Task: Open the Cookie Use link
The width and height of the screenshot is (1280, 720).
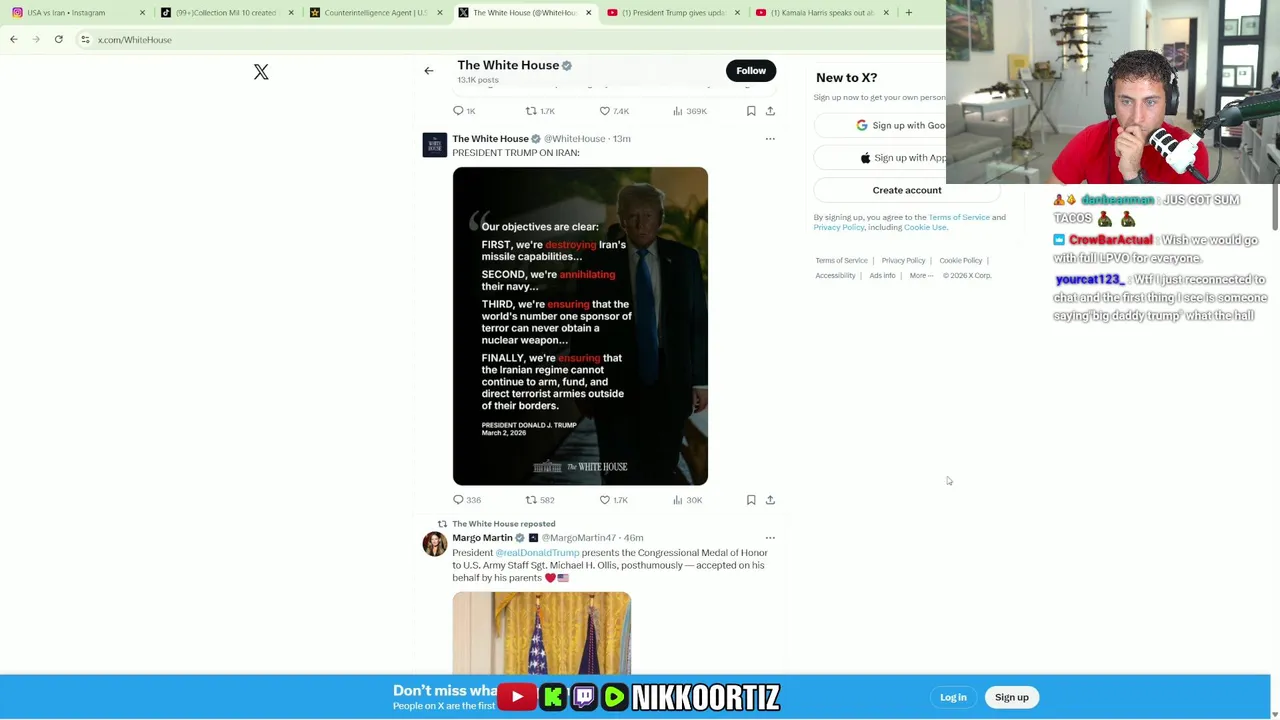Action: [925, 227]
